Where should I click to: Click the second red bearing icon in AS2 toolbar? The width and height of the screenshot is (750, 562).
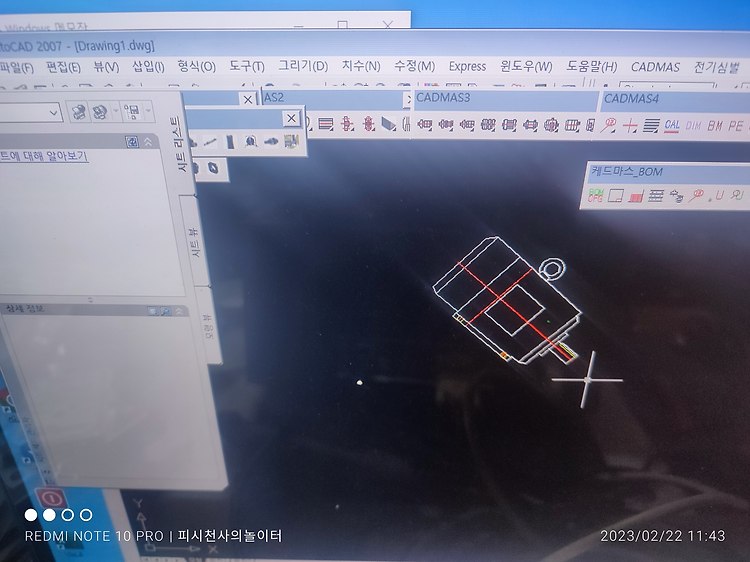click(x=368, y=124)
